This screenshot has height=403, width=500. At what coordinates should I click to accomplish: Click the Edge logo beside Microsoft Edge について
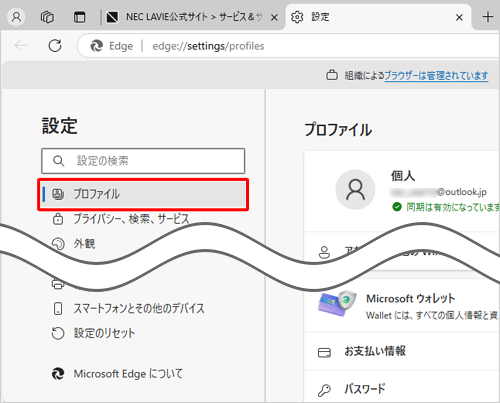(x=58, y=374)
